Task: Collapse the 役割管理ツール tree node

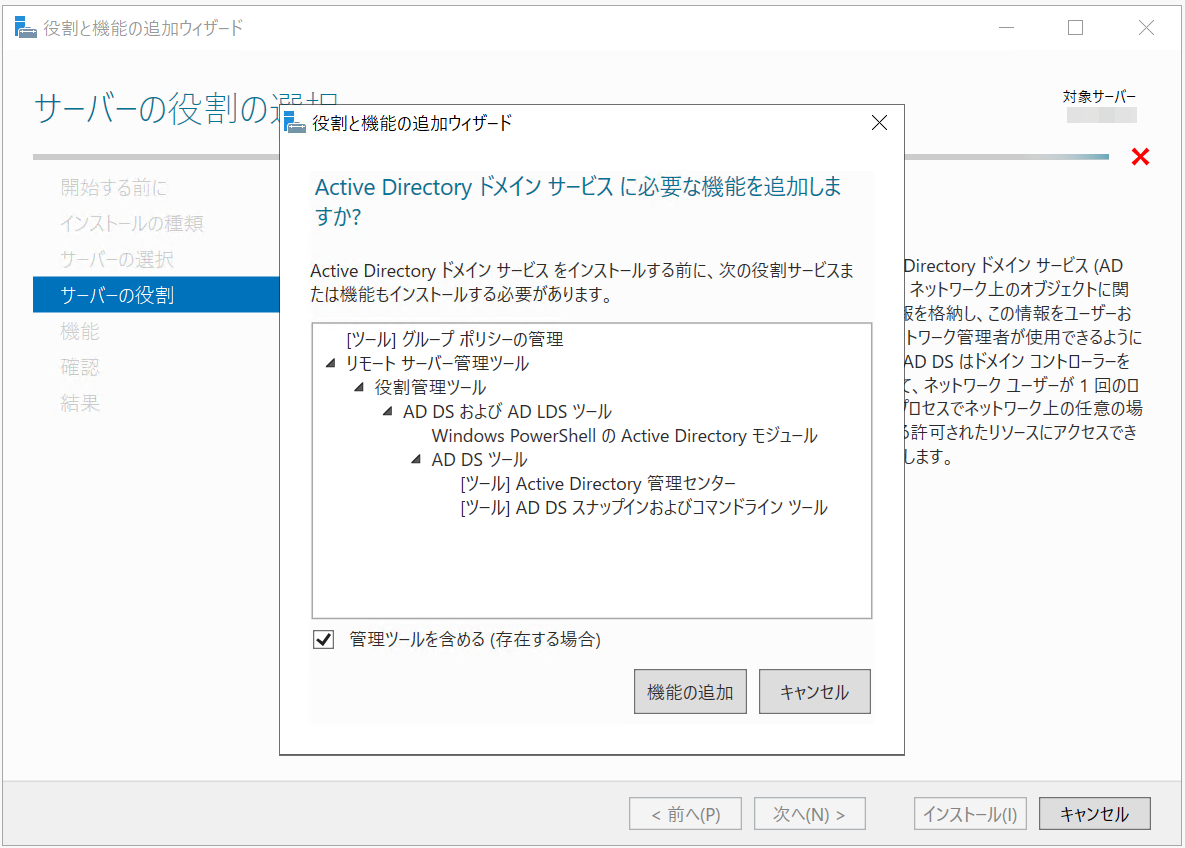Action: click(x=359, y=388)
